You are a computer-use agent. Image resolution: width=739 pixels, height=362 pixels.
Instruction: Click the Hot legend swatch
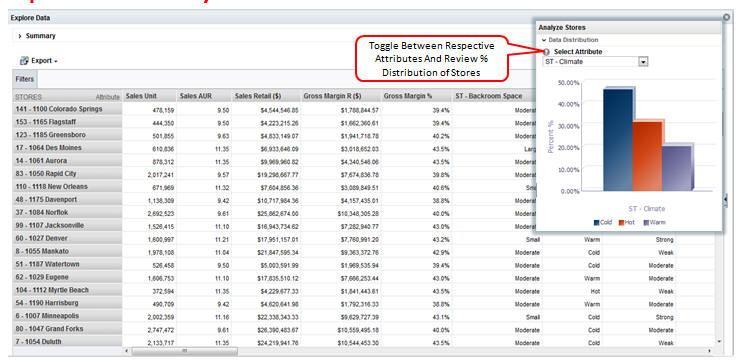(x=621, y=222)
